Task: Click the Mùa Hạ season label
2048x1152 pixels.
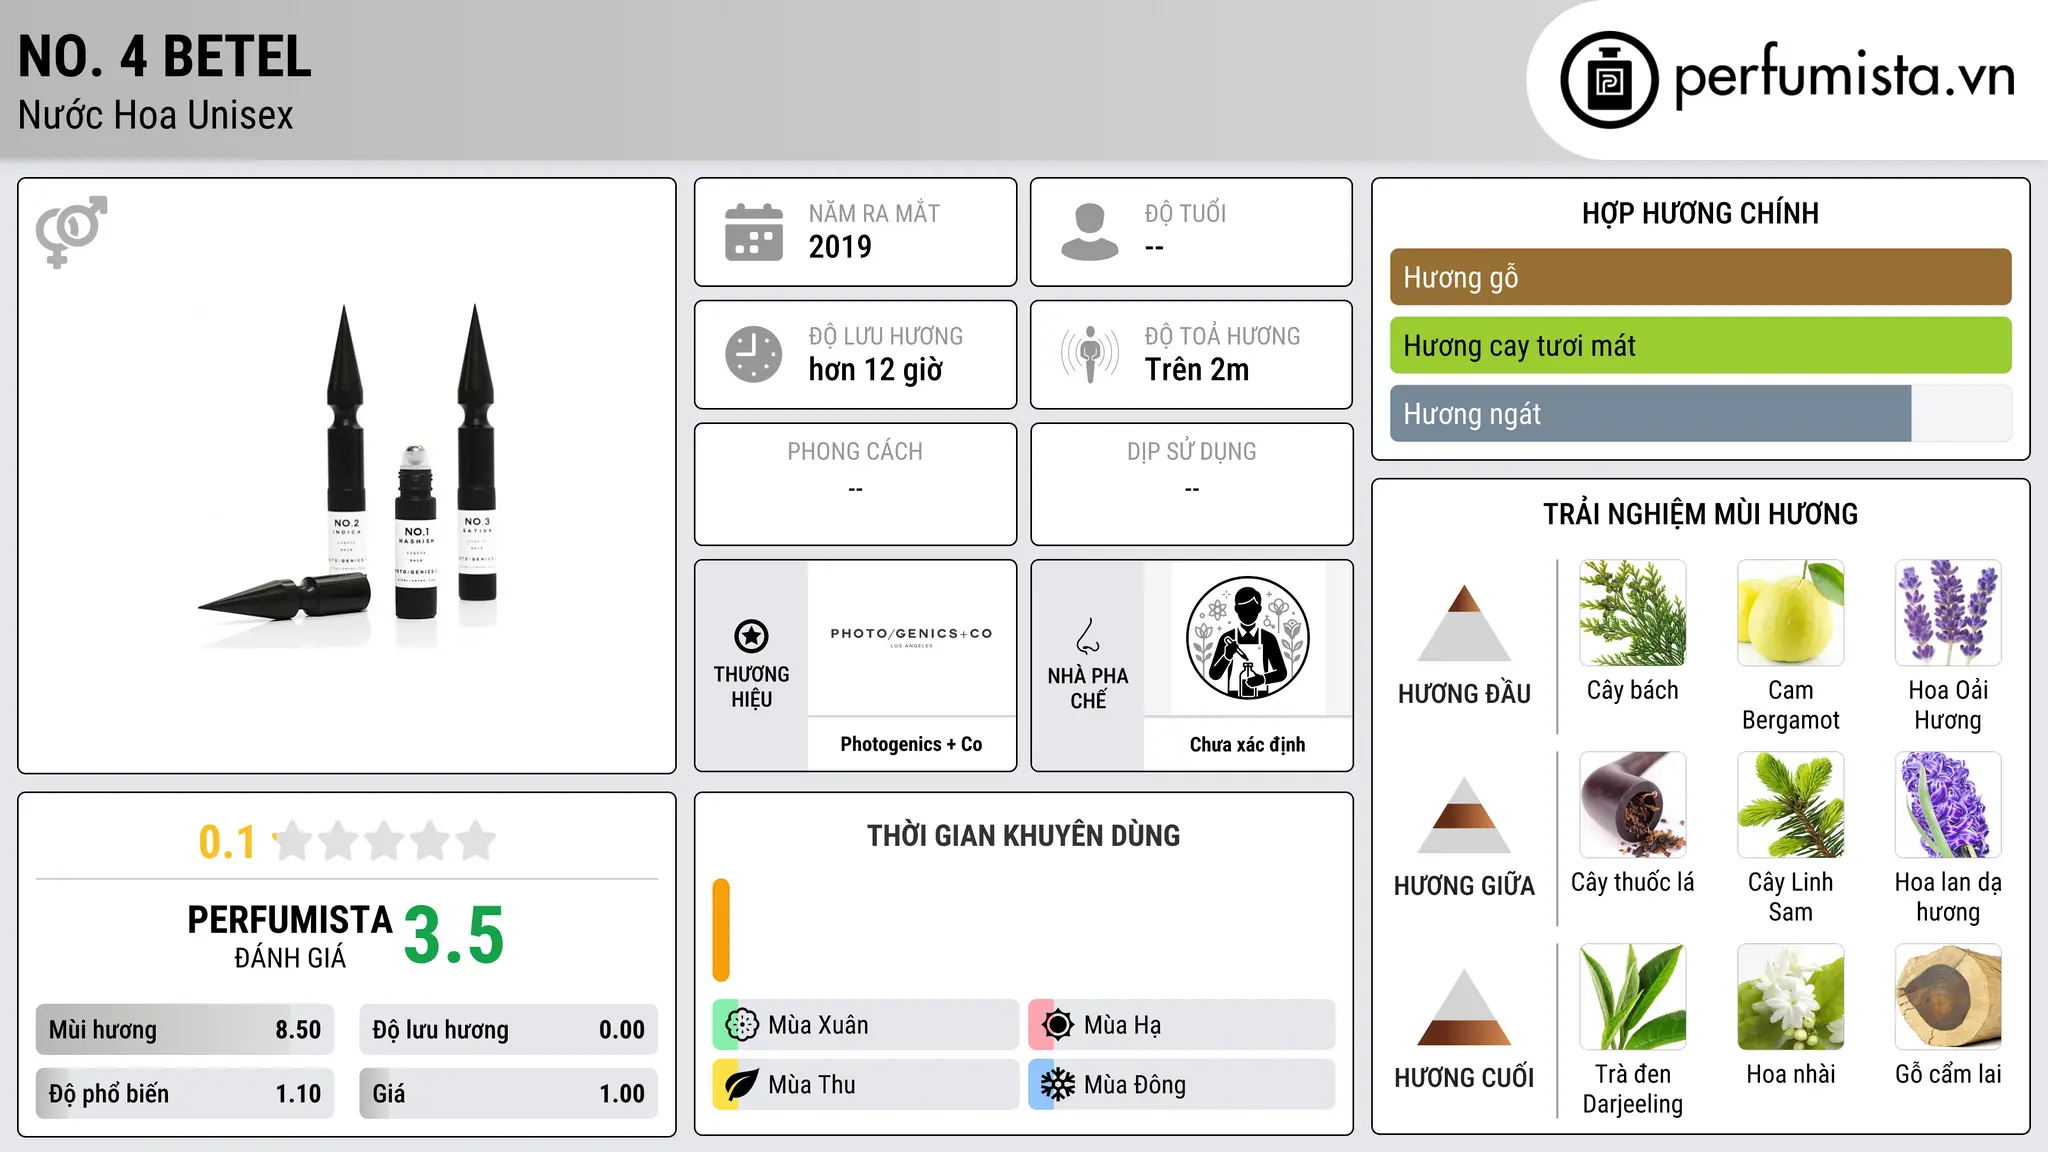Action: click(1123, 1025)
